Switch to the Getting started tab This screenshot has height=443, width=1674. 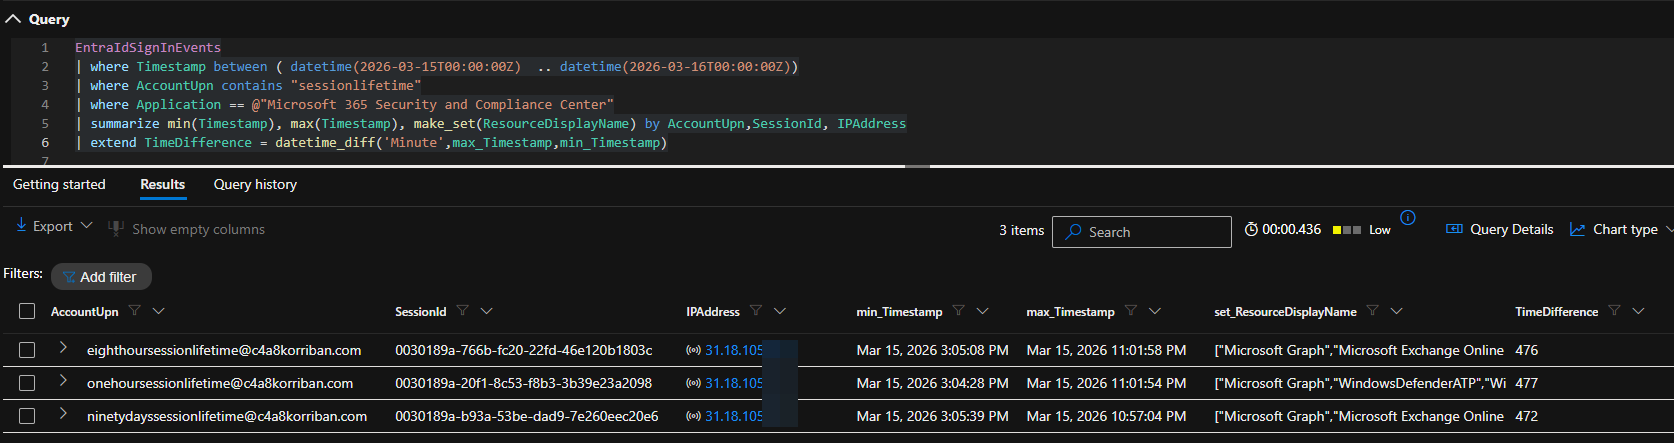click(x=59, y=184)
